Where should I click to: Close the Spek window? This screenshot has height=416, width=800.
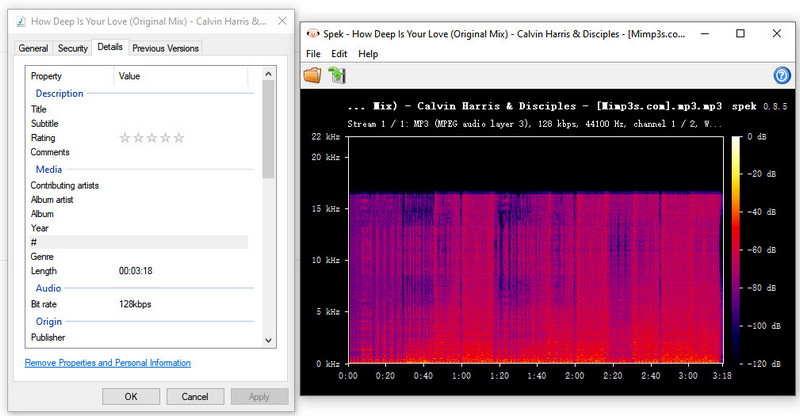click(777, 34)
